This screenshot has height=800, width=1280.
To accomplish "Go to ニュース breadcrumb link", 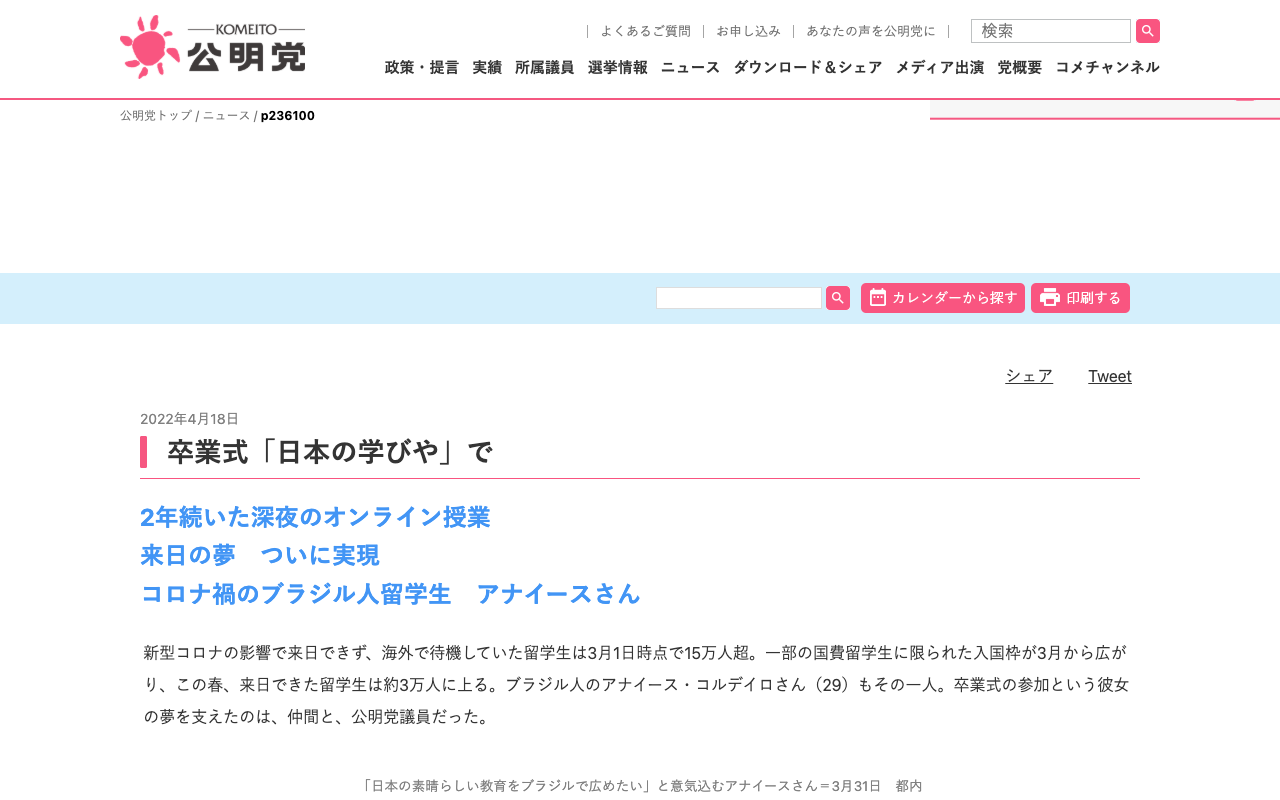I will (227, 115).
